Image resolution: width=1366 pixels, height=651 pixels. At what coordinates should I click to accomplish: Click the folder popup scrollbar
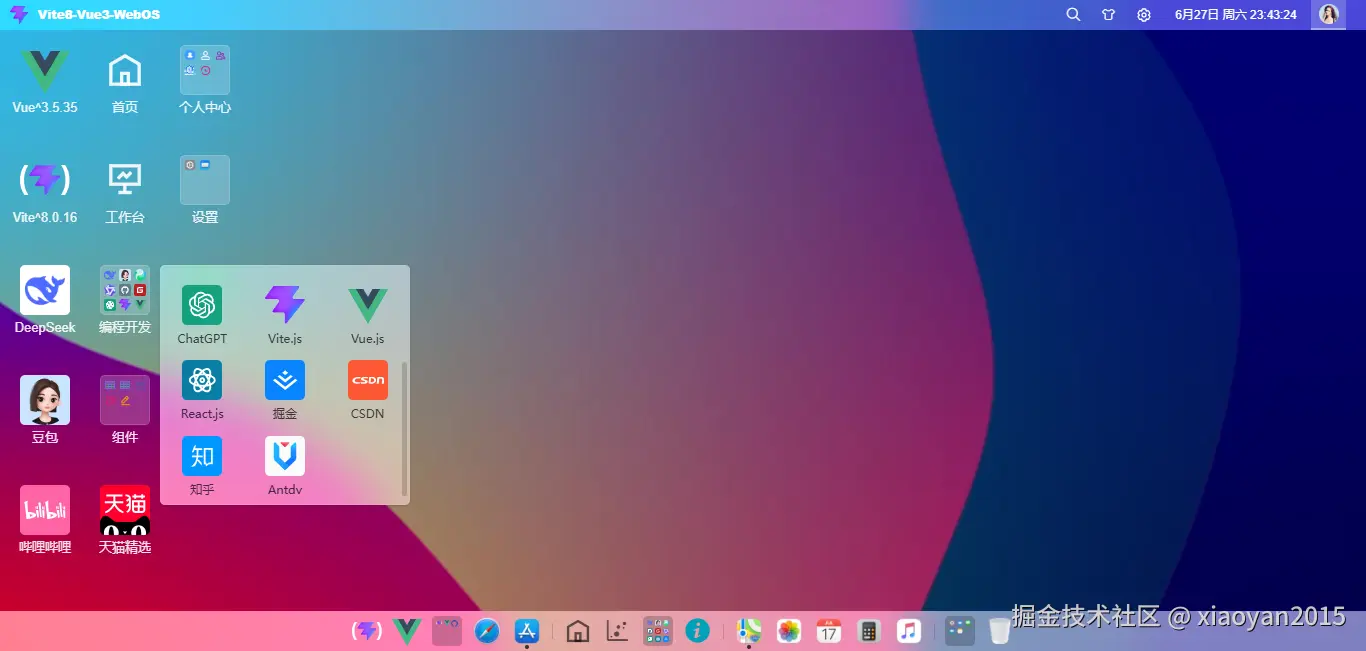(404, 428)
